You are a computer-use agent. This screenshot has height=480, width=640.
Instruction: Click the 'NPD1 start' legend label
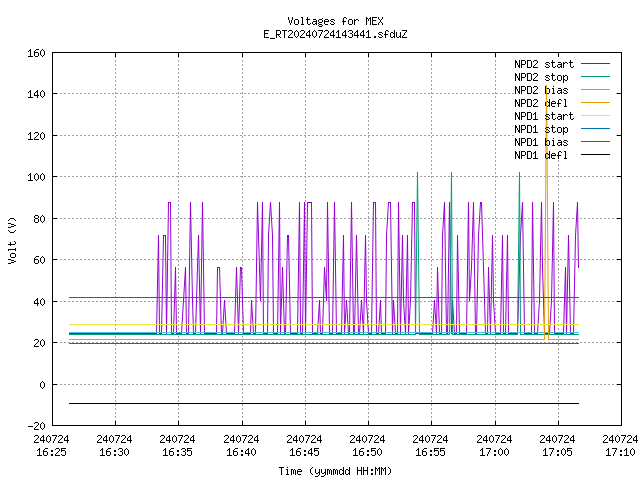(544, 116)
